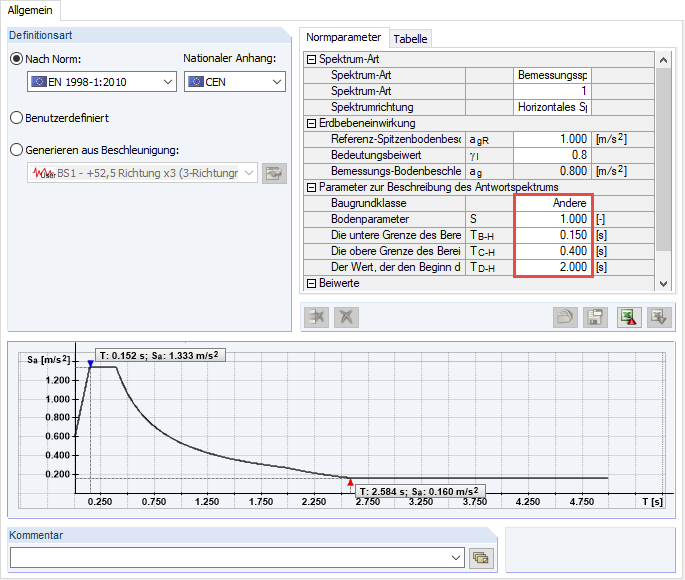Click the import table arrow icon
The height and width of the screenshot is (580, 685).
[x=658, y=317]
